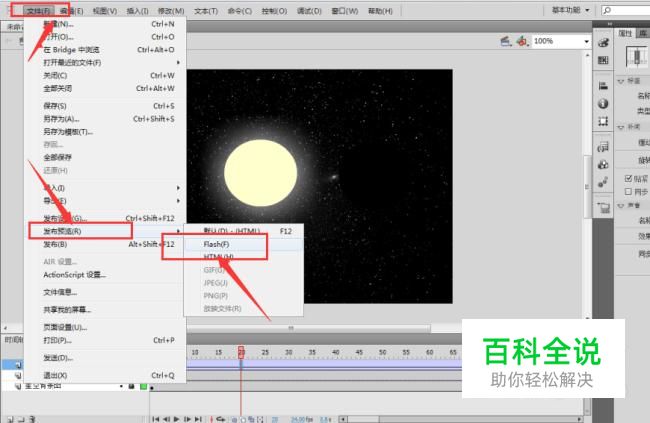
Task: Expand the 导出(E) submenu
Action: (105, 201)
